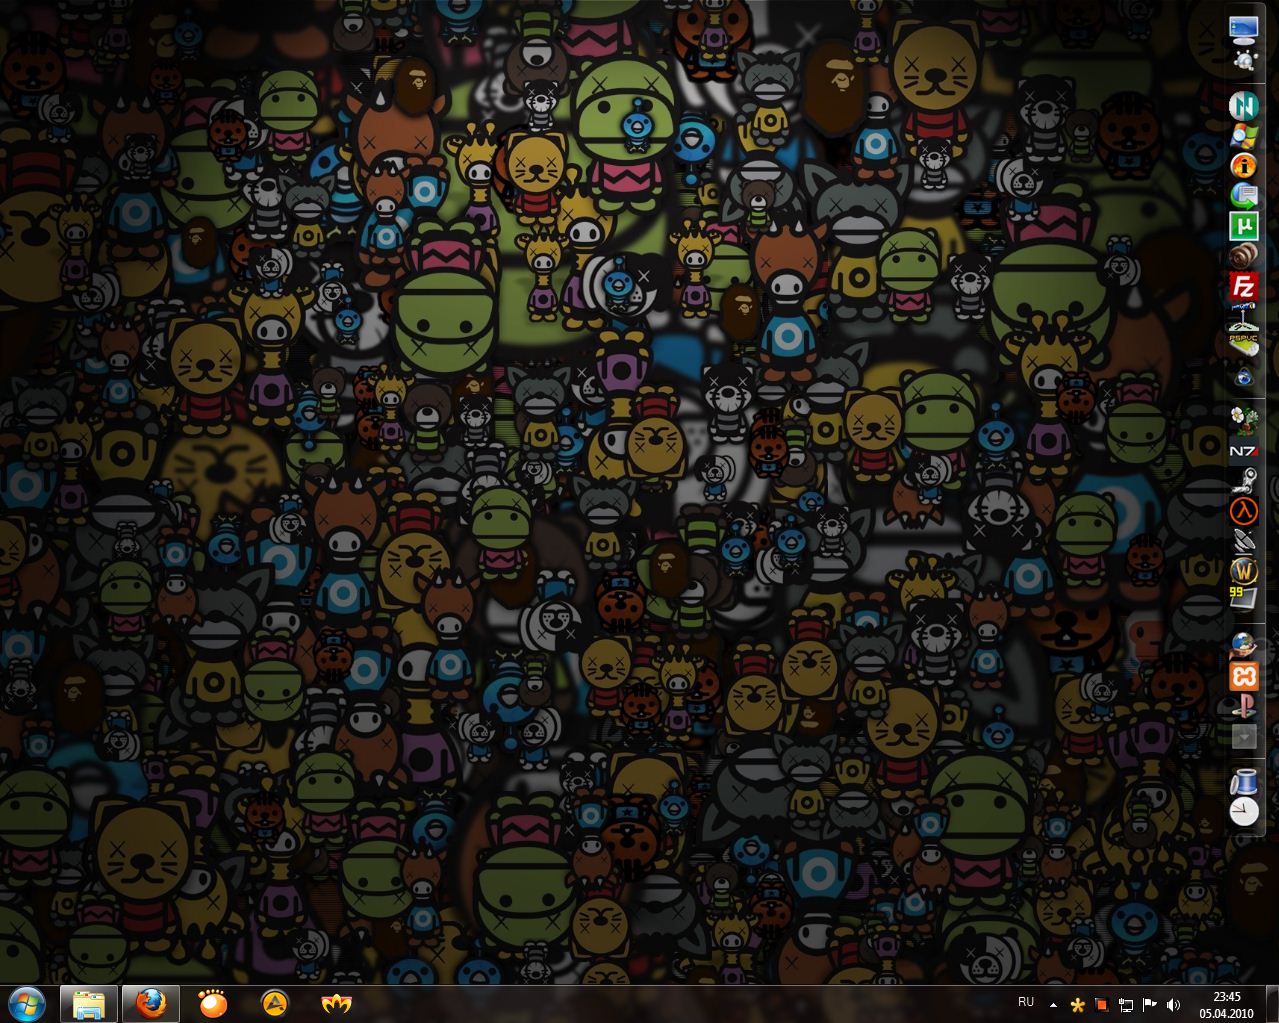The width and height of the screenshot is (1279, 1023).
Task: Open the orange ball taskbar app
Action: [213, 1003]
